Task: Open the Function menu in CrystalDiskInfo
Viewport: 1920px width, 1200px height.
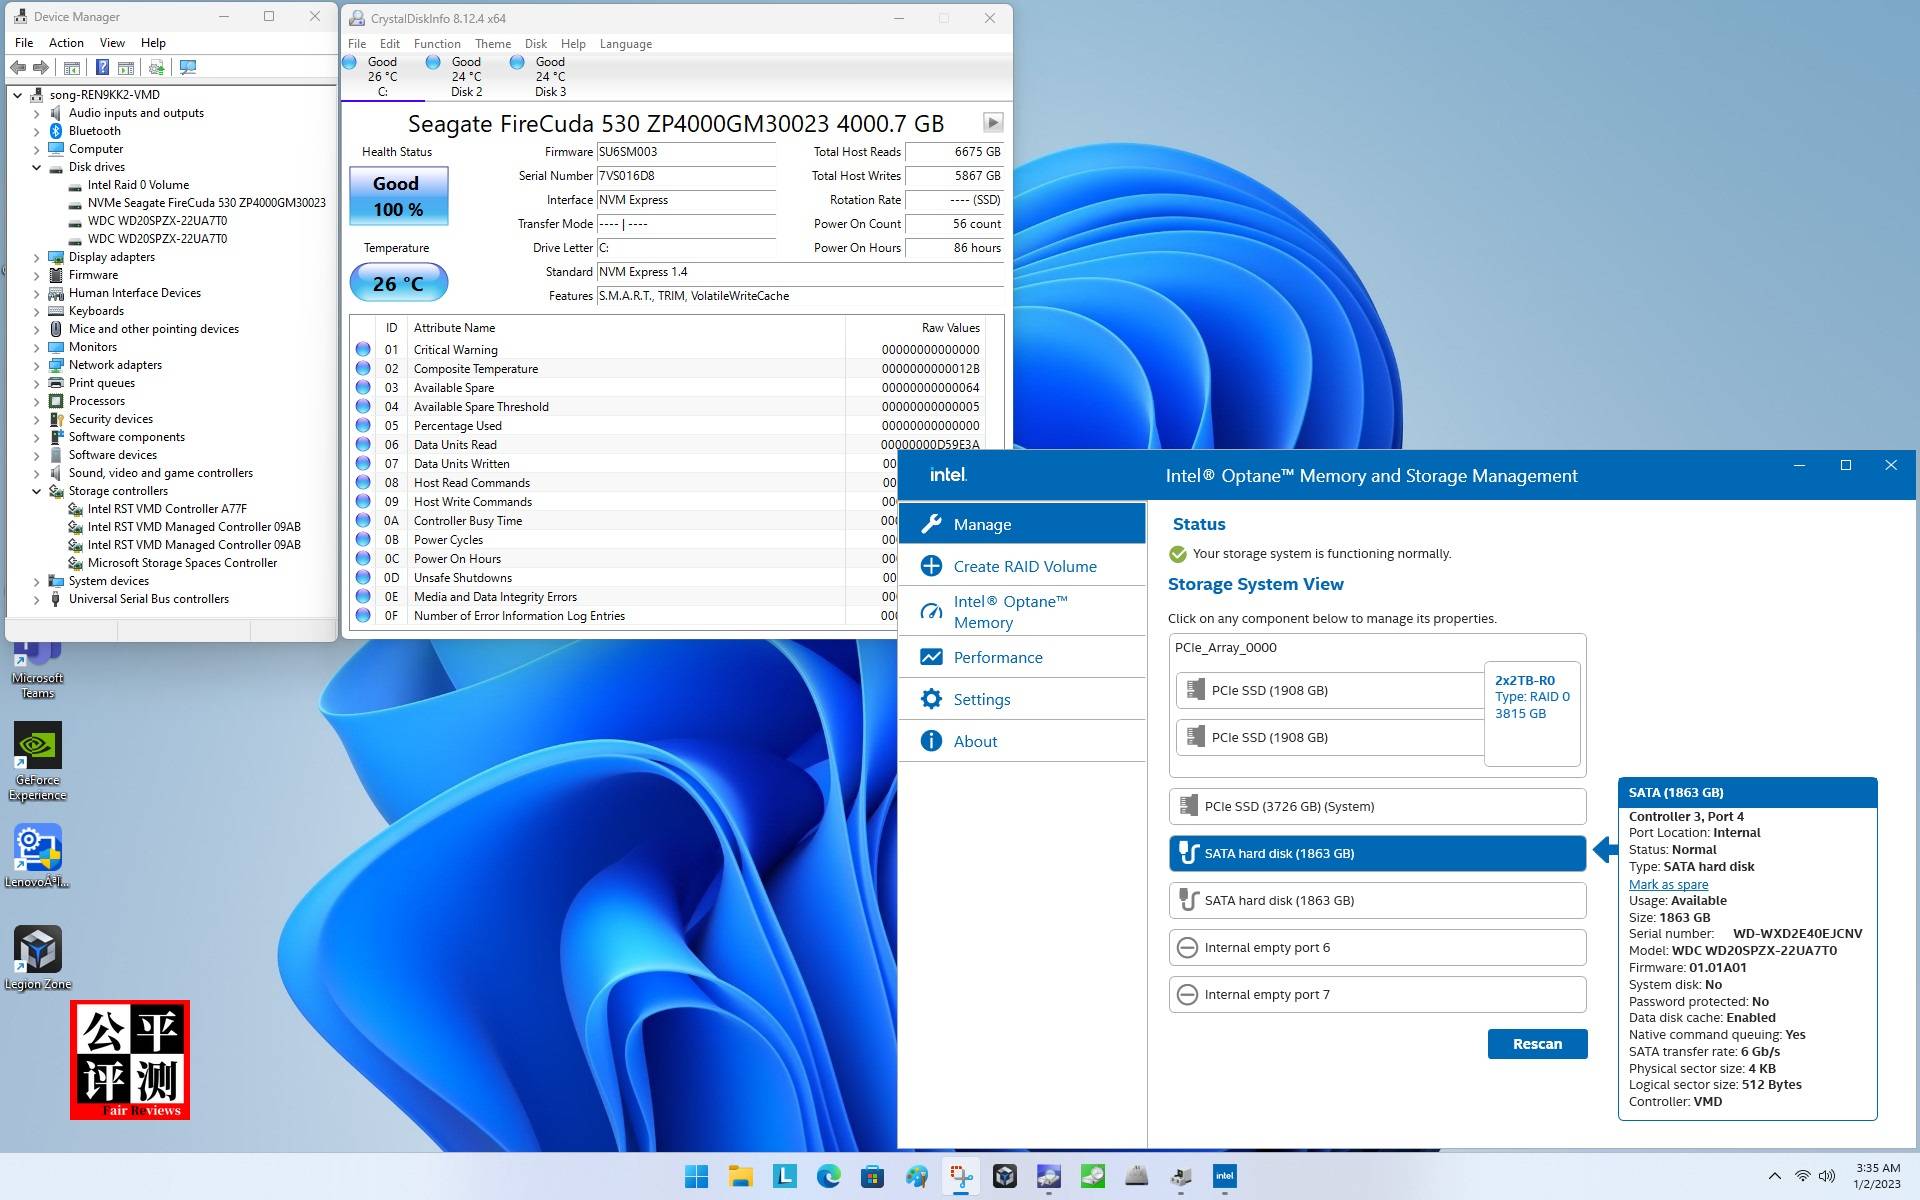Action: (437, 44)
